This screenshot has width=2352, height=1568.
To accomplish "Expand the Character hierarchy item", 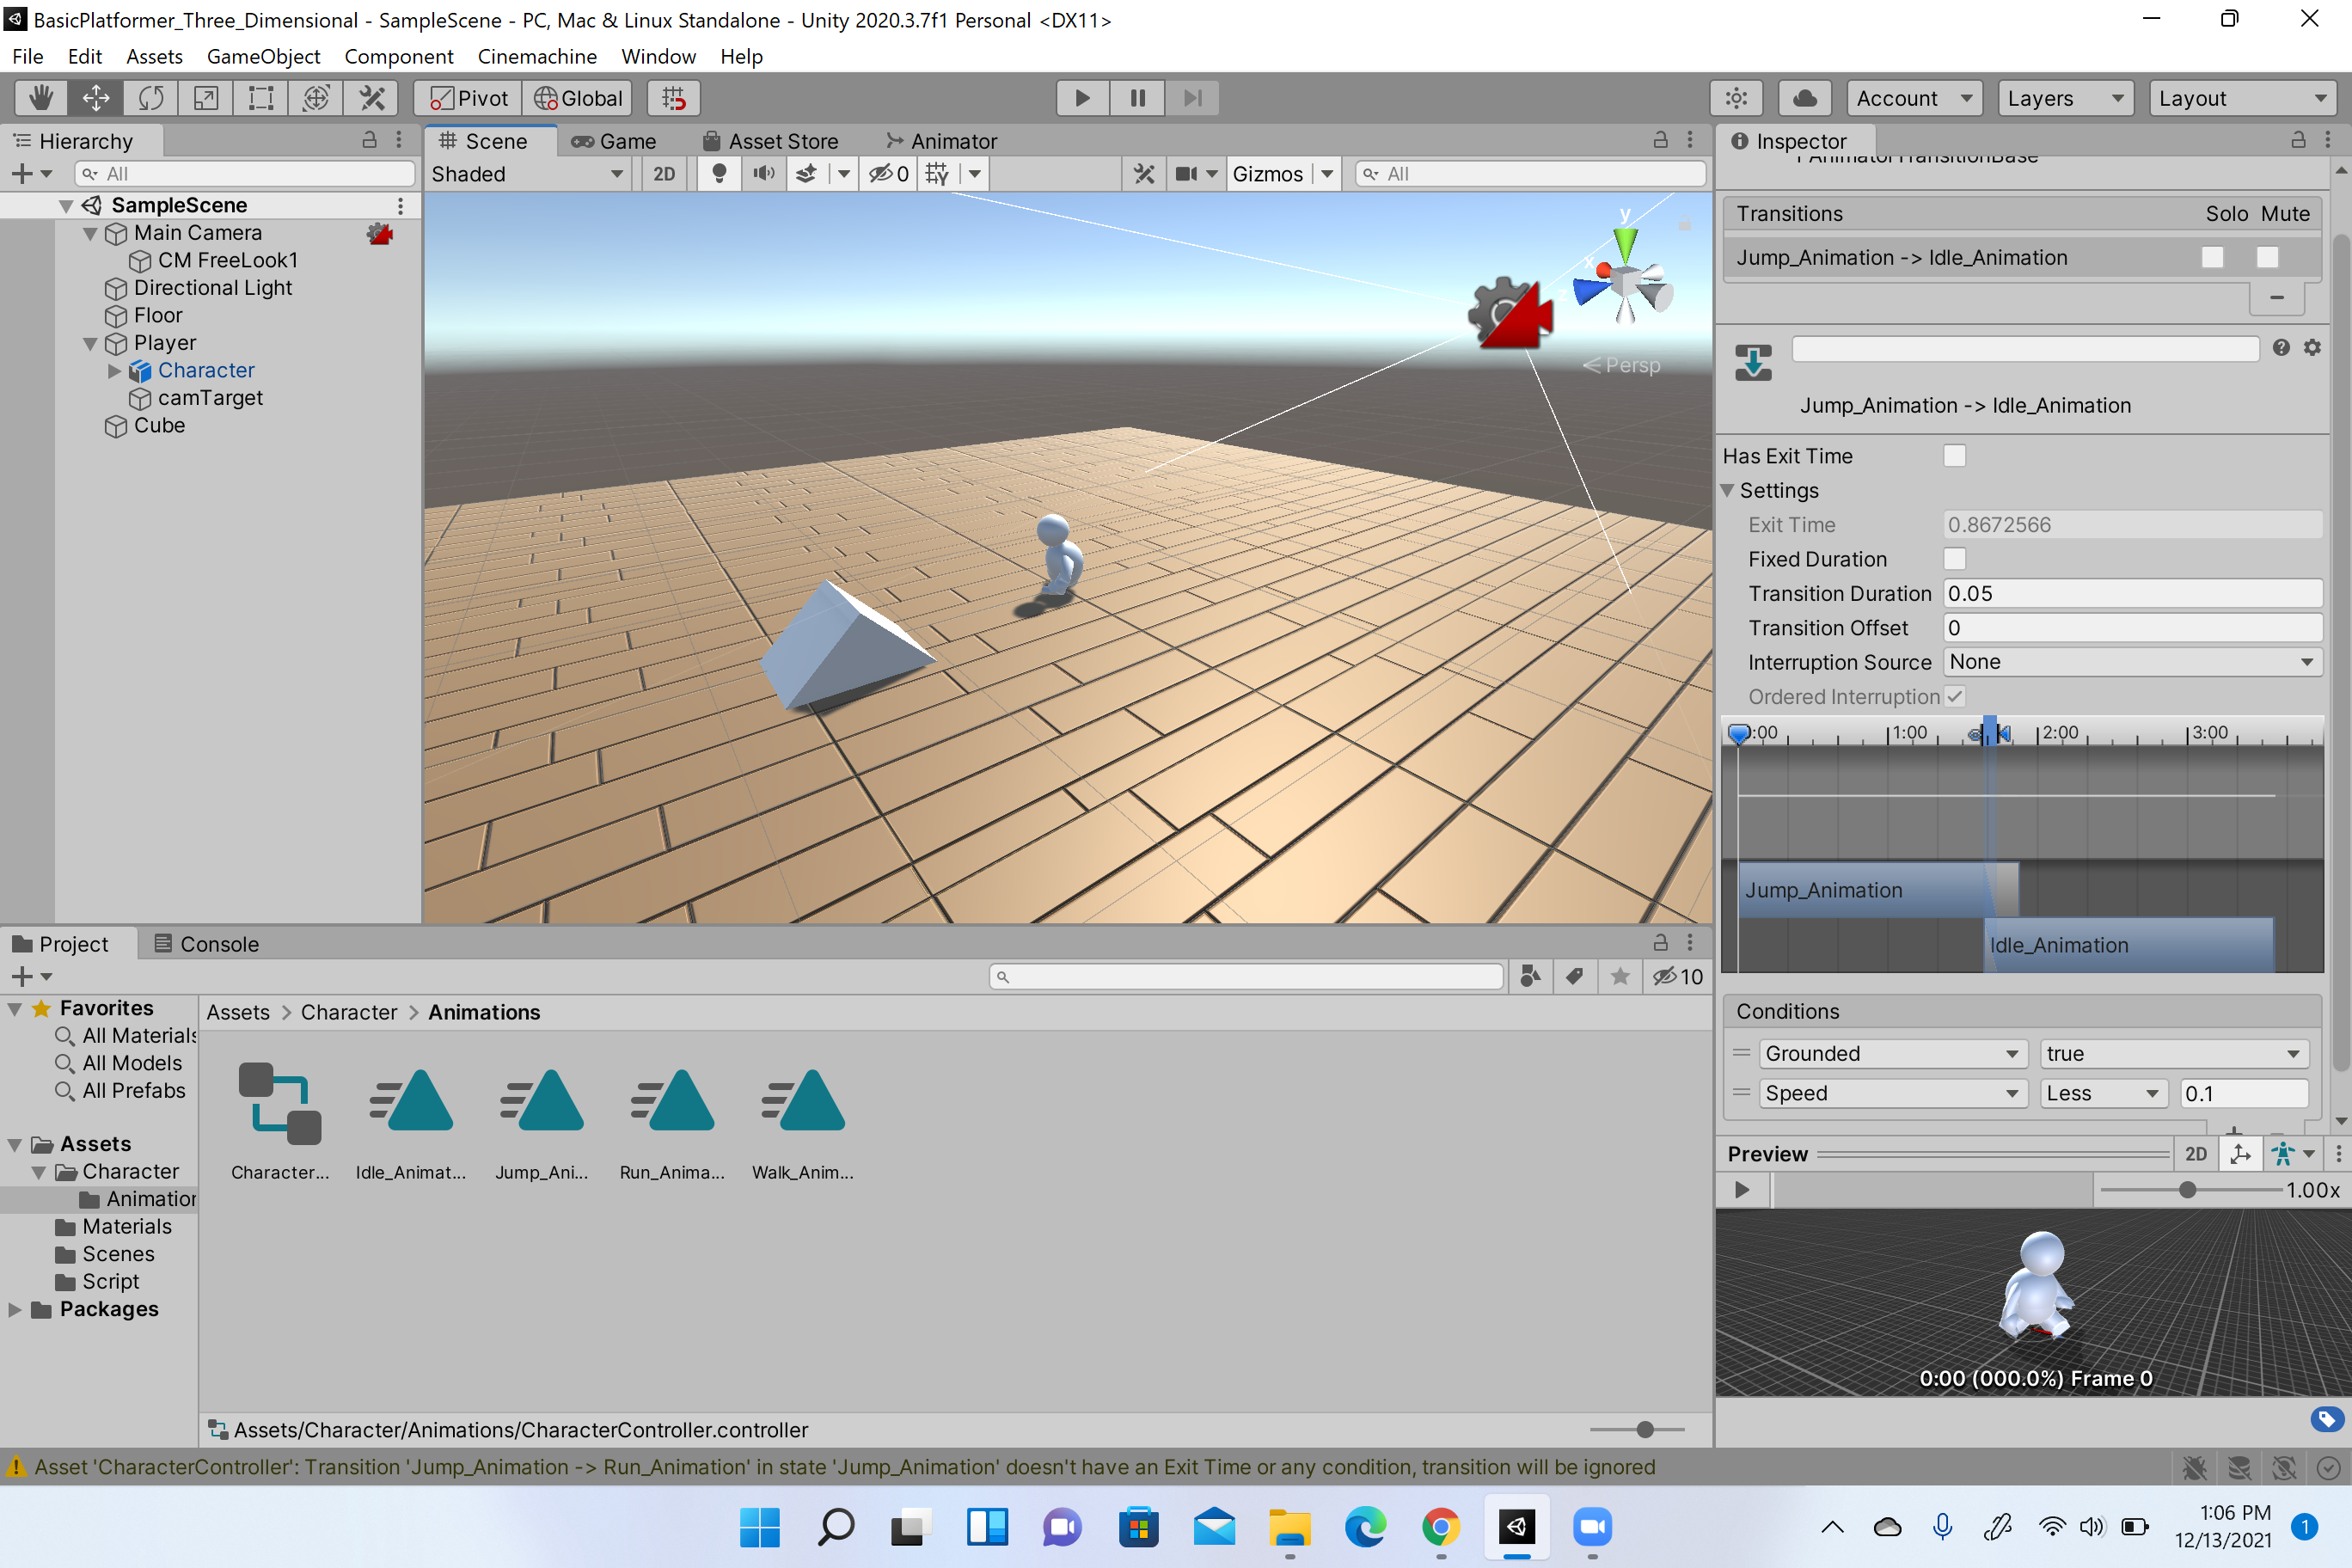I will click(x=114, y=371).
